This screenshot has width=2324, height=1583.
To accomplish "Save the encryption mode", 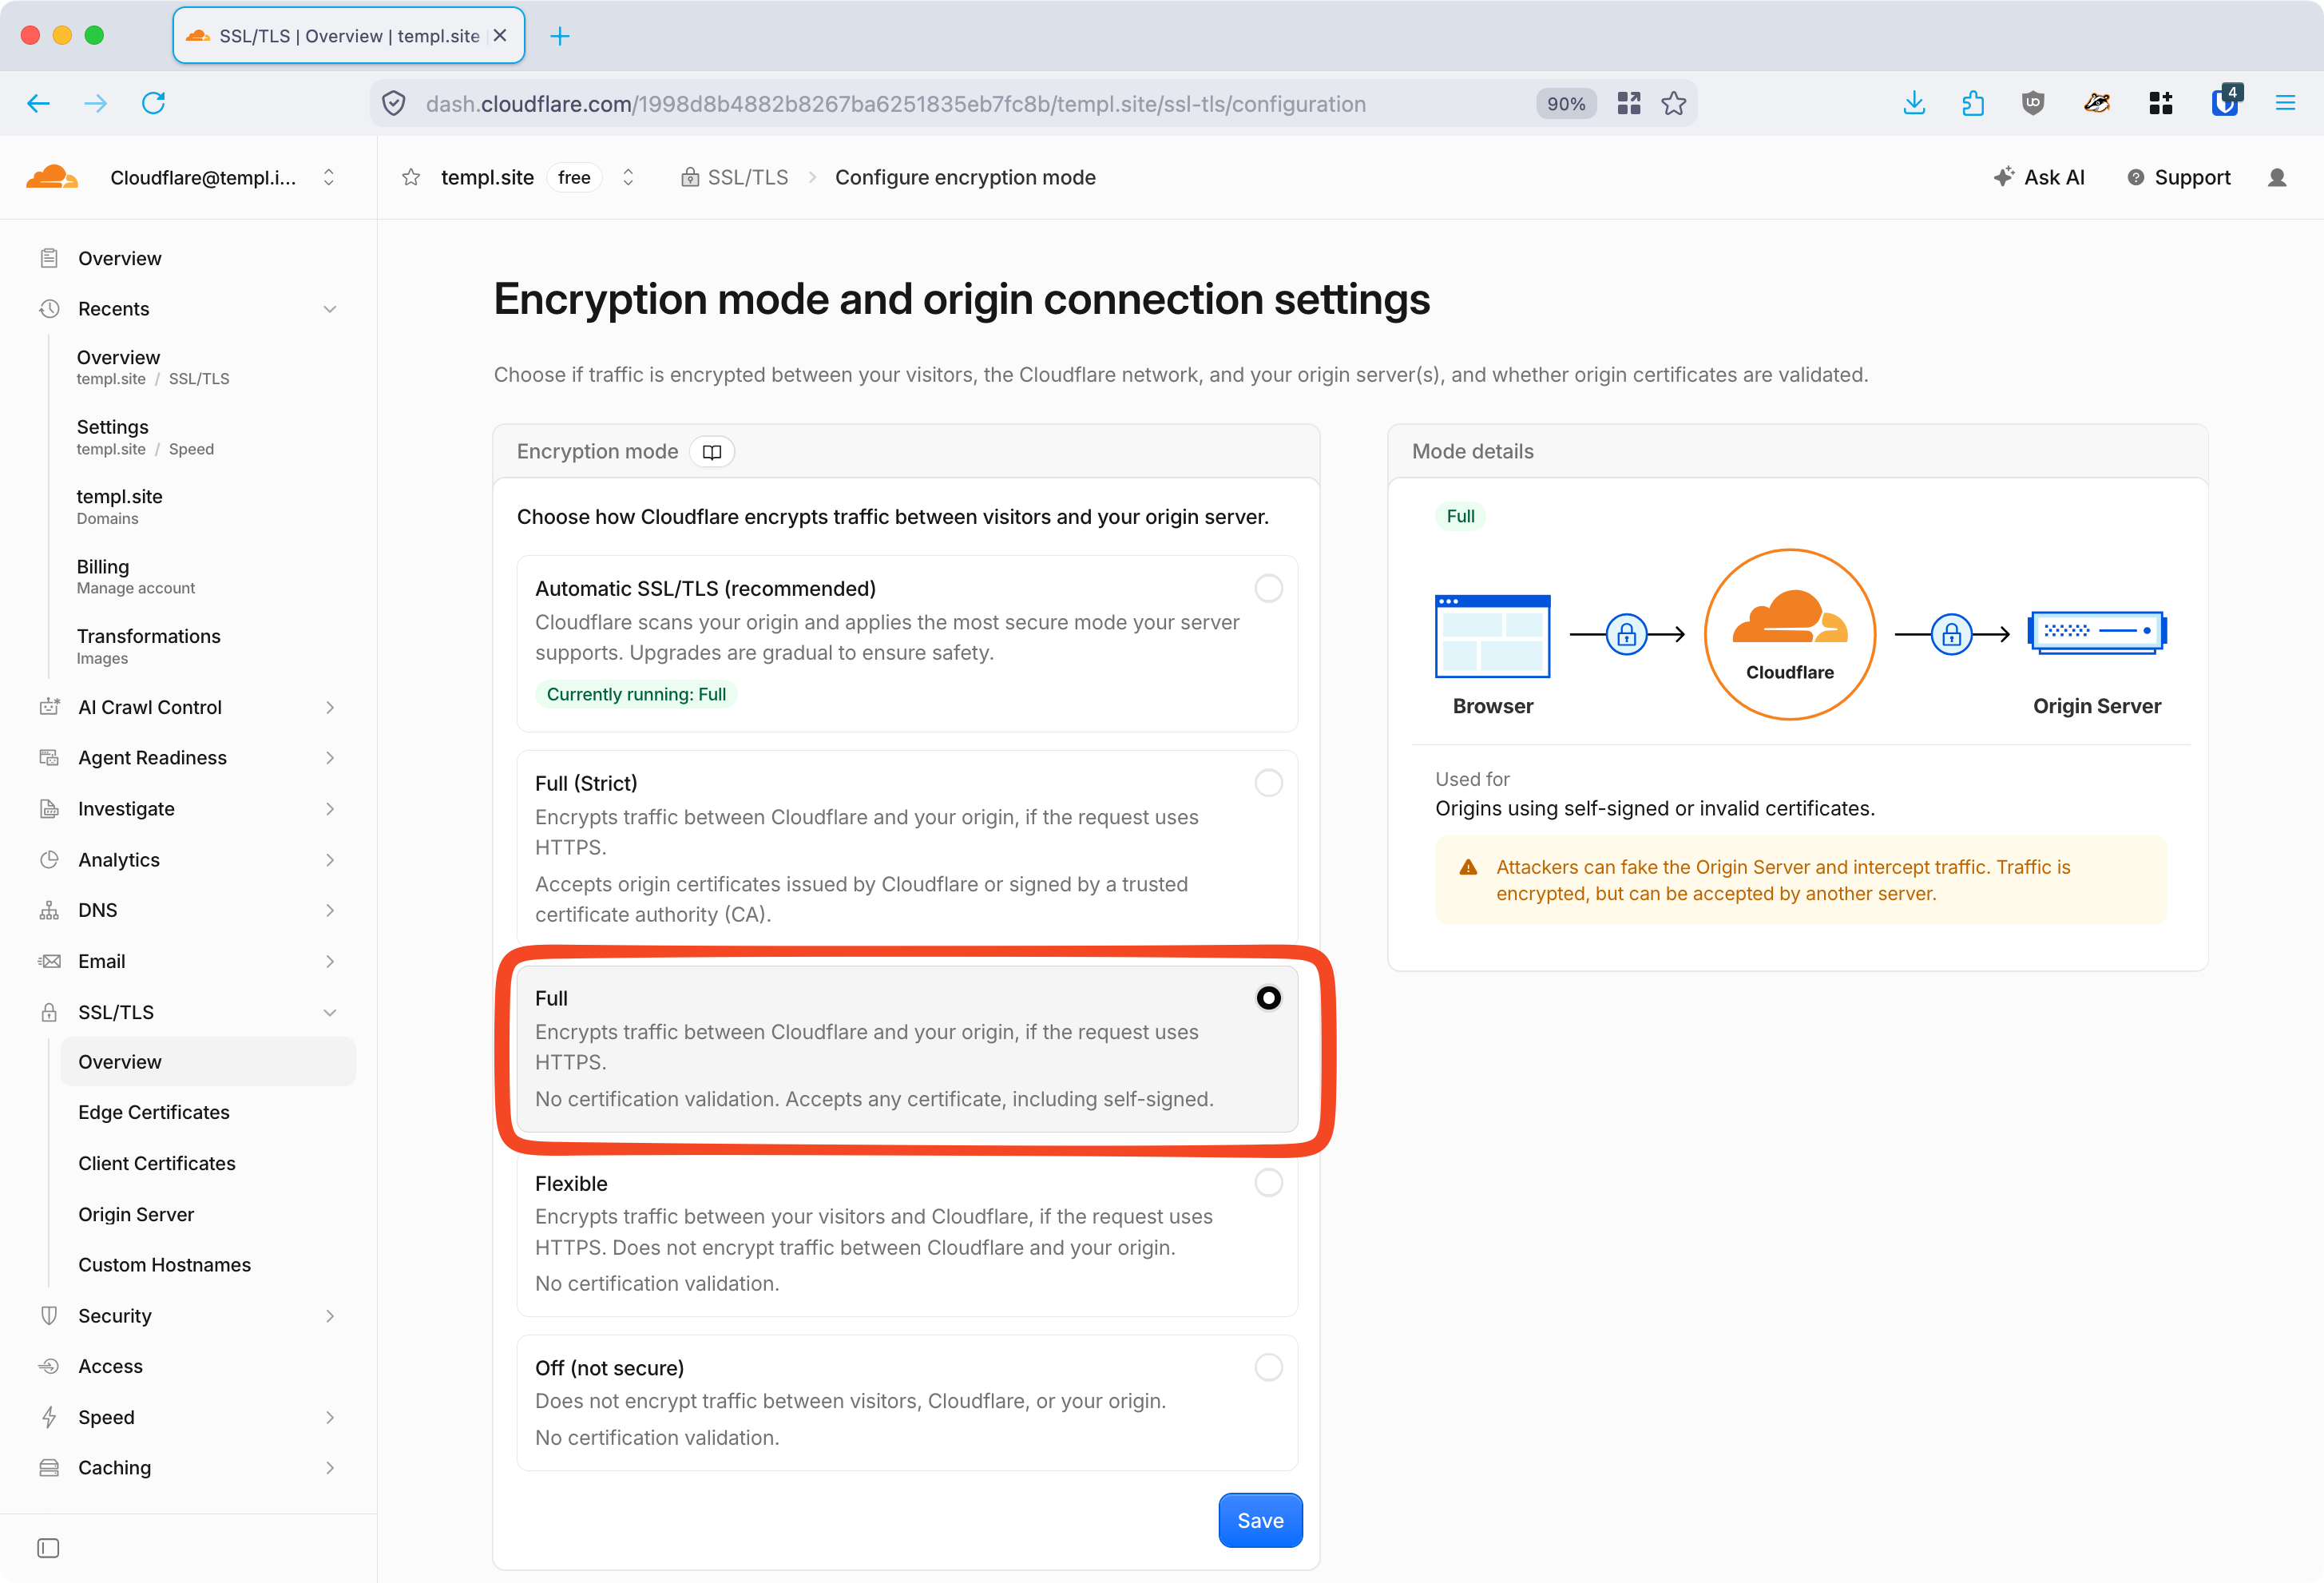I will pyautogui.click(x=1260, y=1520).
